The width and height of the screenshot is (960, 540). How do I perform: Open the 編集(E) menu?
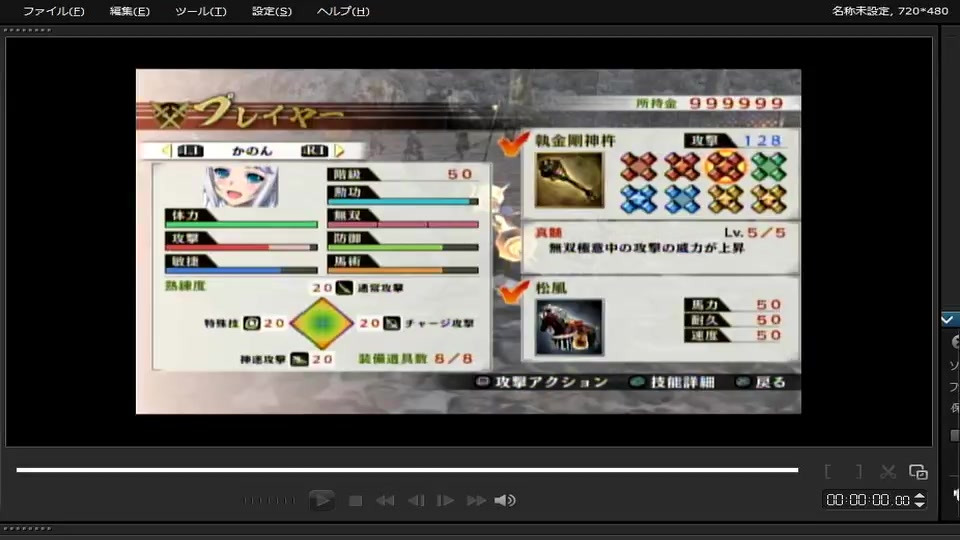pos(129,11)
